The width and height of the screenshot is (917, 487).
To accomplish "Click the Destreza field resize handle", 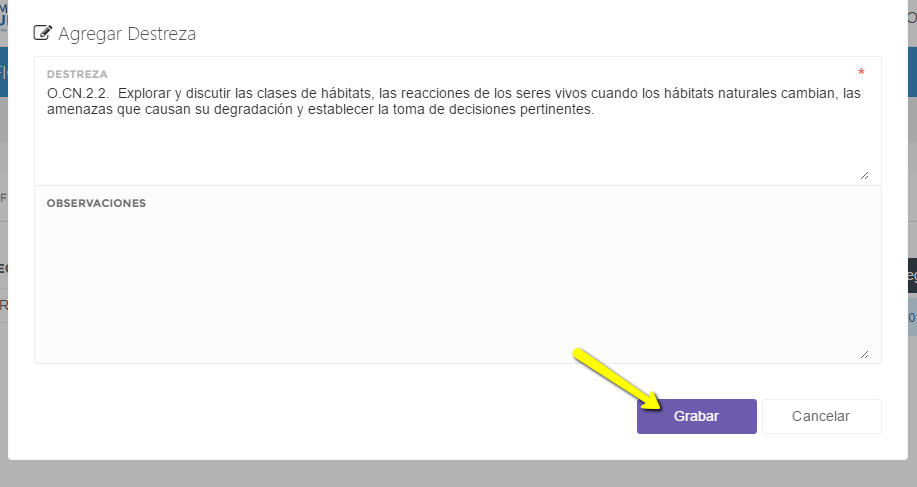I will tap(864, 175).
